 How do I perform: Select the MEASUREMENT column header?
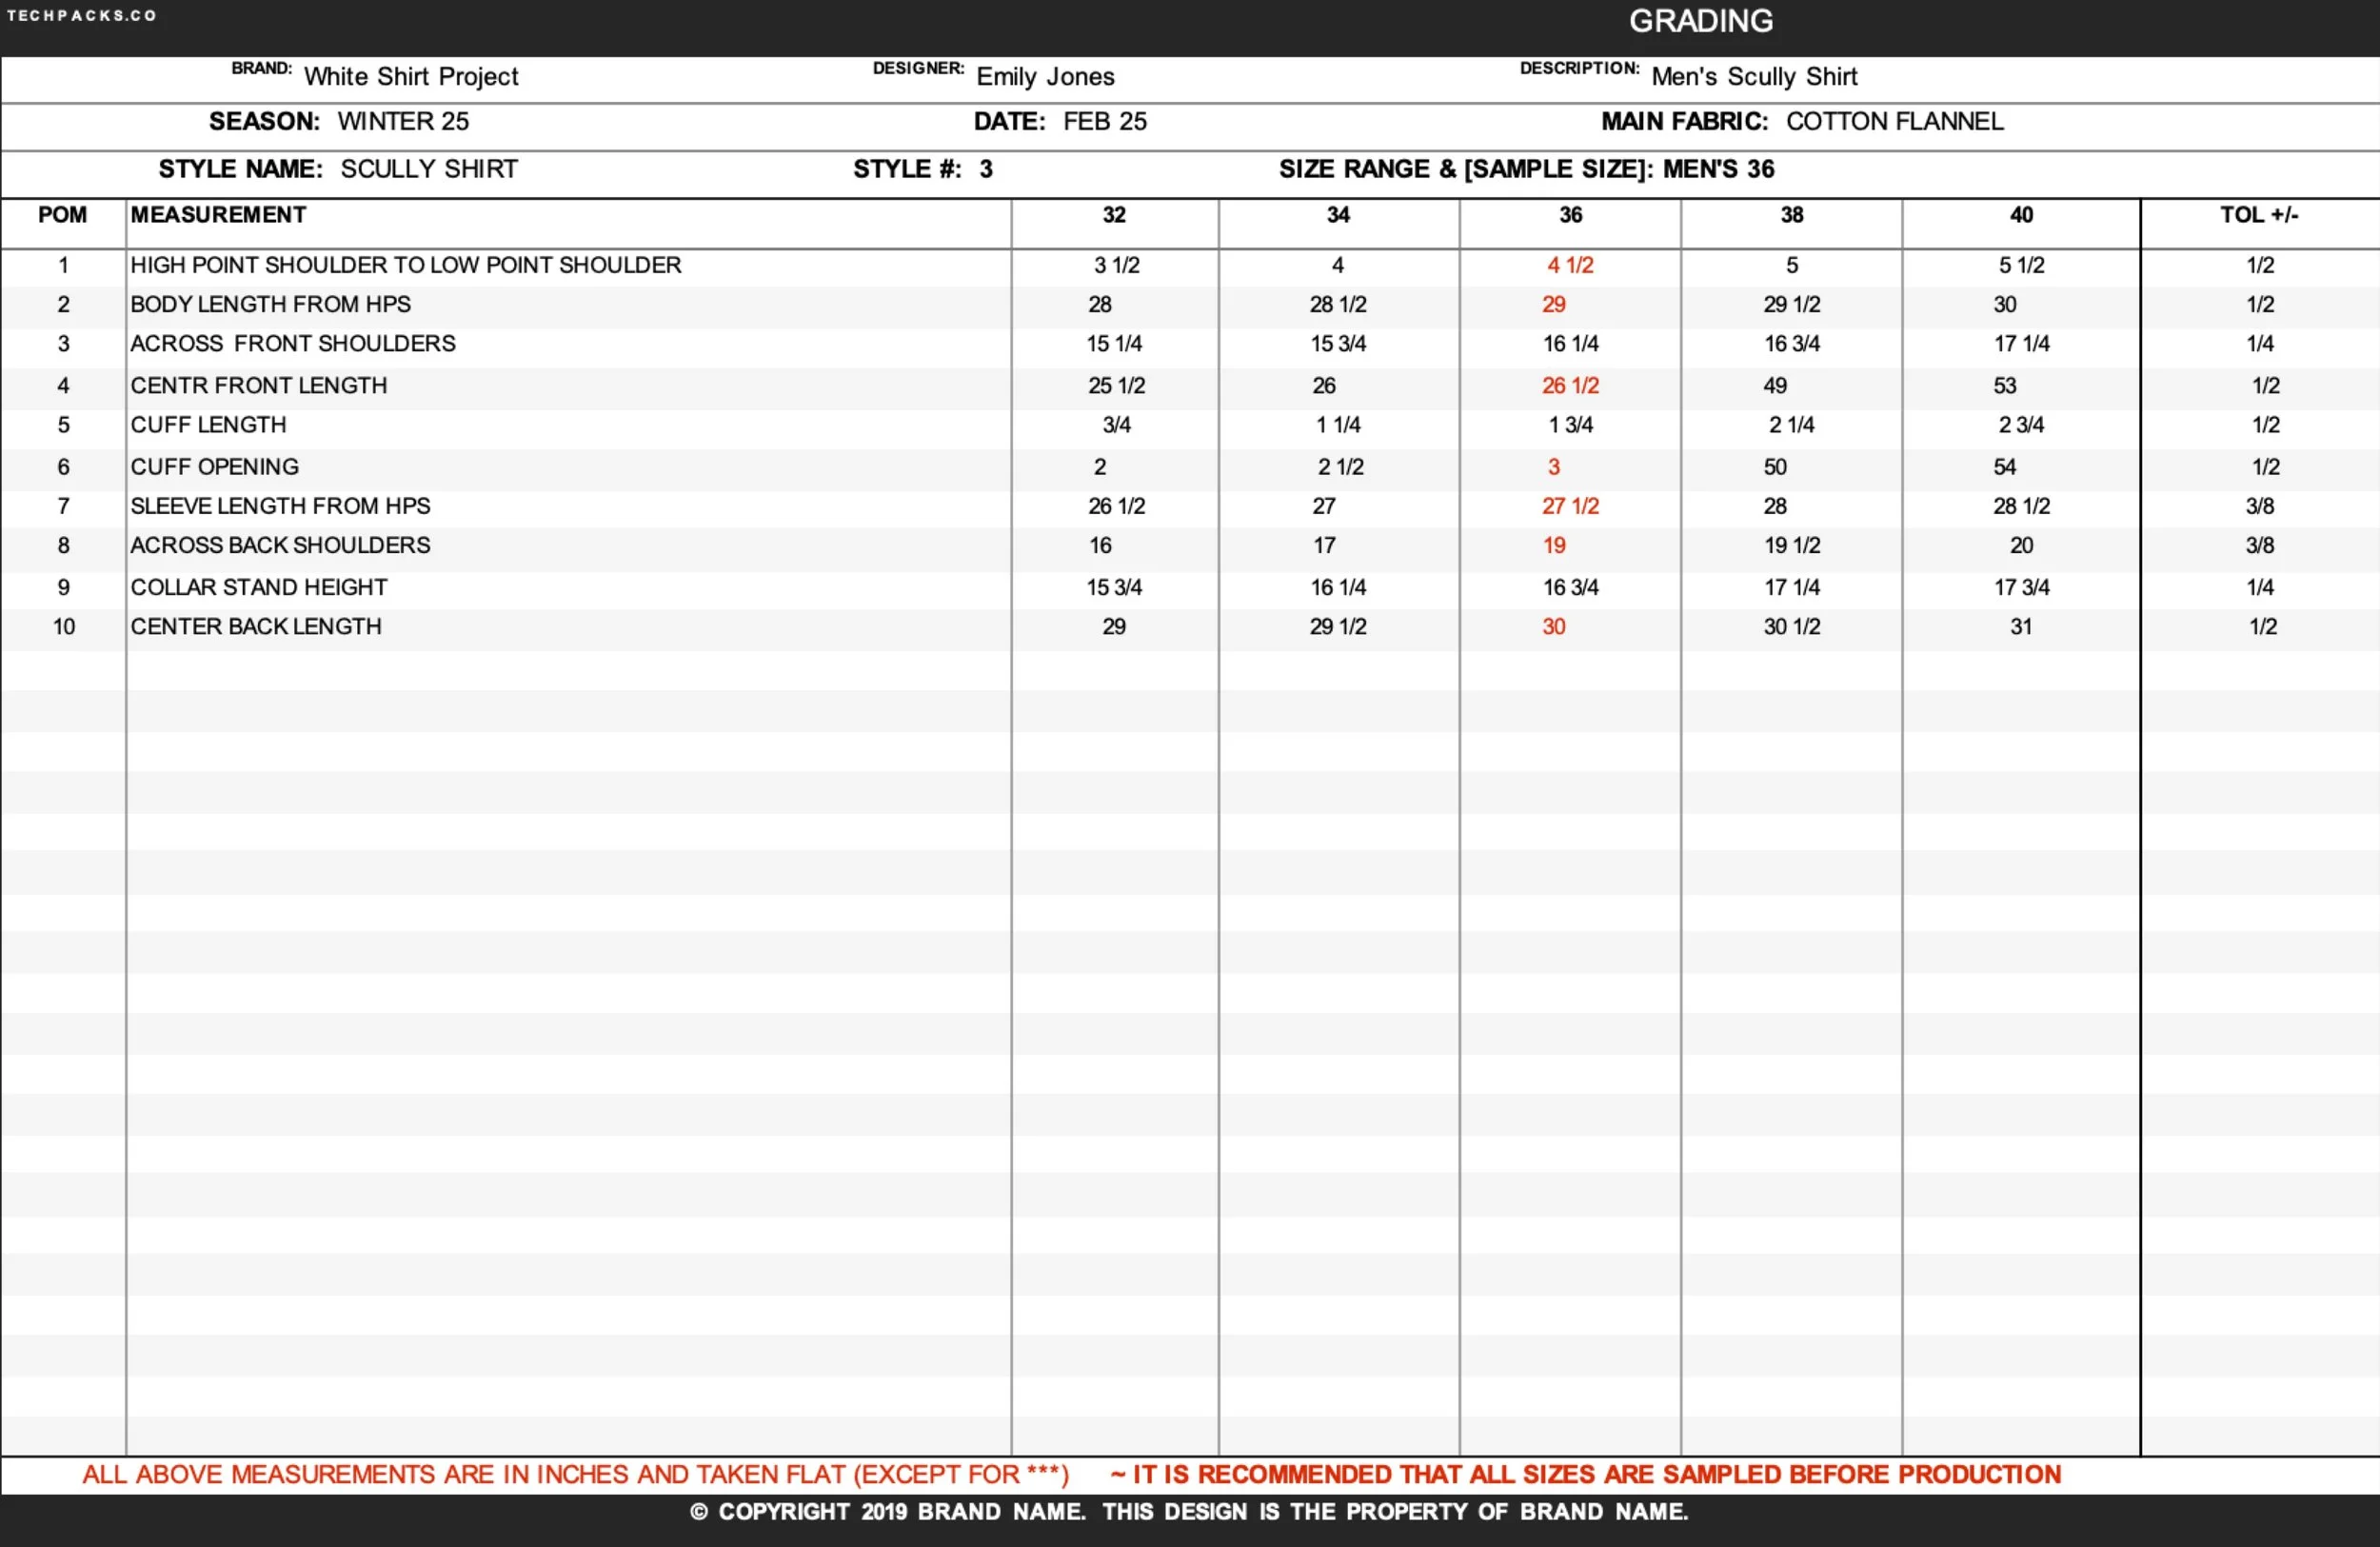tap(218, 215)
